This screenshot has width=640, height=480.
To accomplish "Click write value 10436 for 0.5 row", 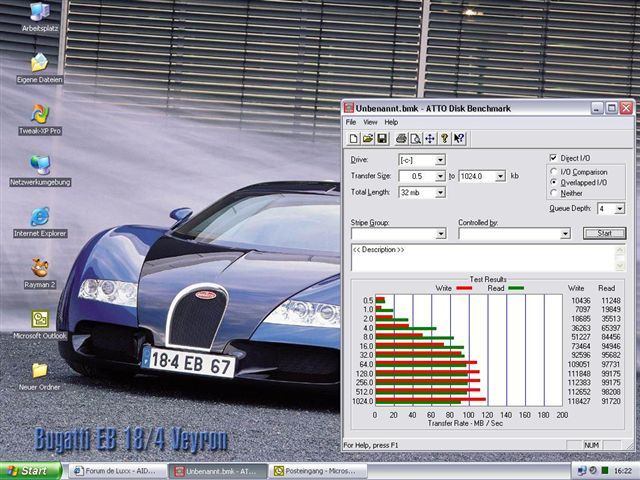I will [581, 300].
